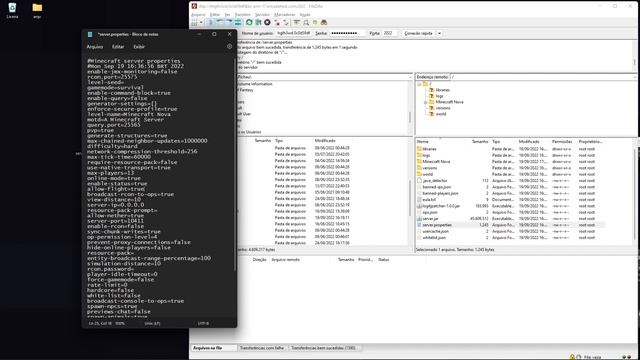Open the Servidor menu in FileZilla
Image resolution: width=640 pixels, height=360 pixels.
coord(262,15)
